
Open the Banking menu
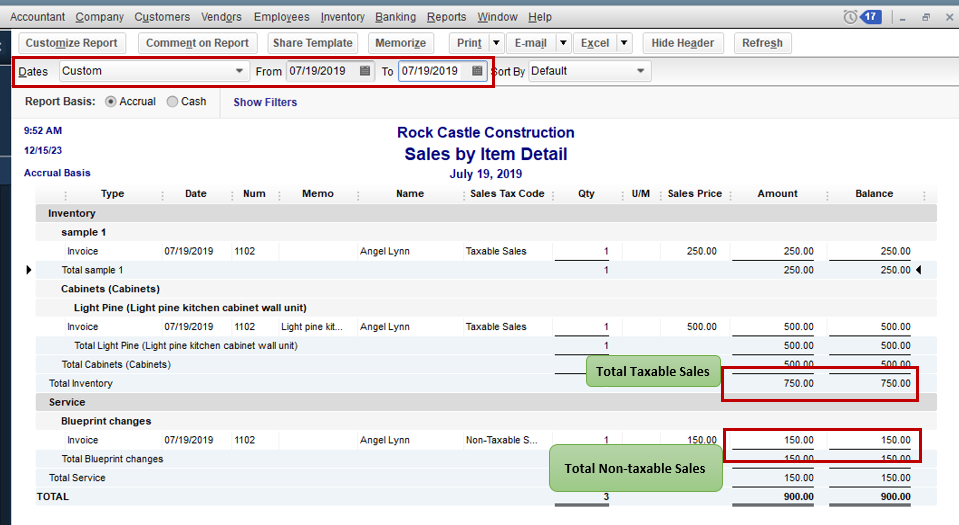(396, 17)
